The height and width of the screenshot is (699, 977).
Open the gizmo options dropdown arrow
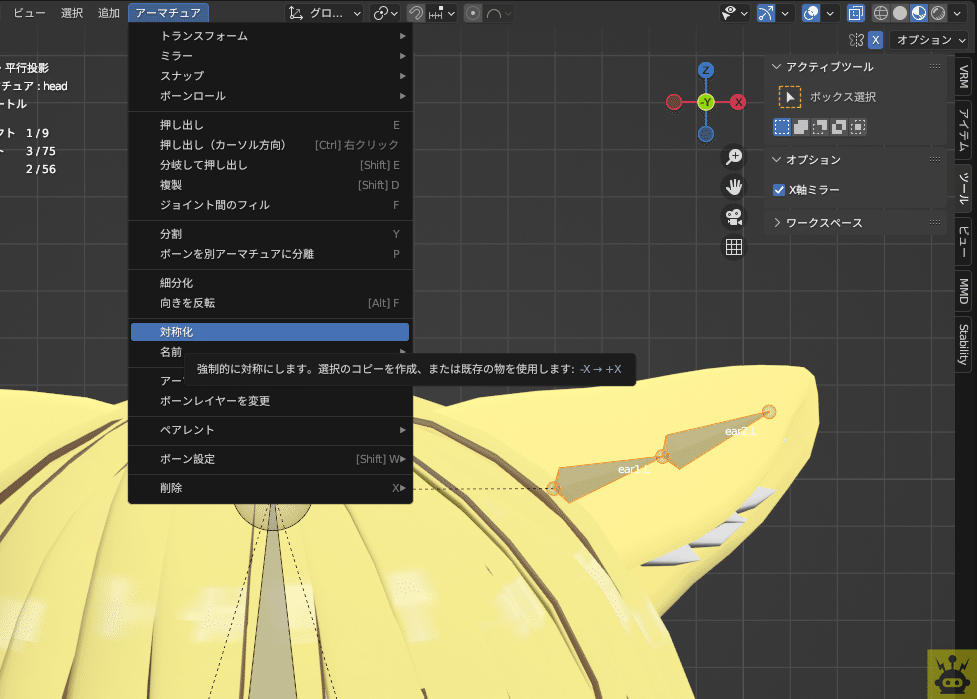785,13
